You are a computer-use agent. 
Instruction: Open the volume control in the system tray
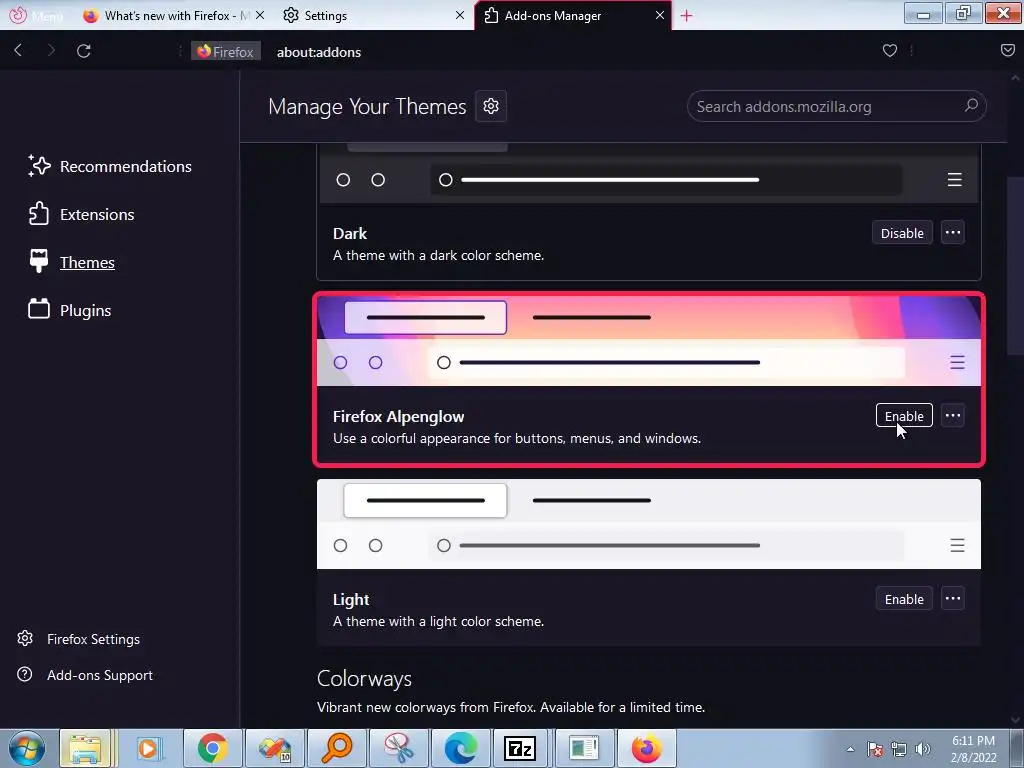(923, 749)
